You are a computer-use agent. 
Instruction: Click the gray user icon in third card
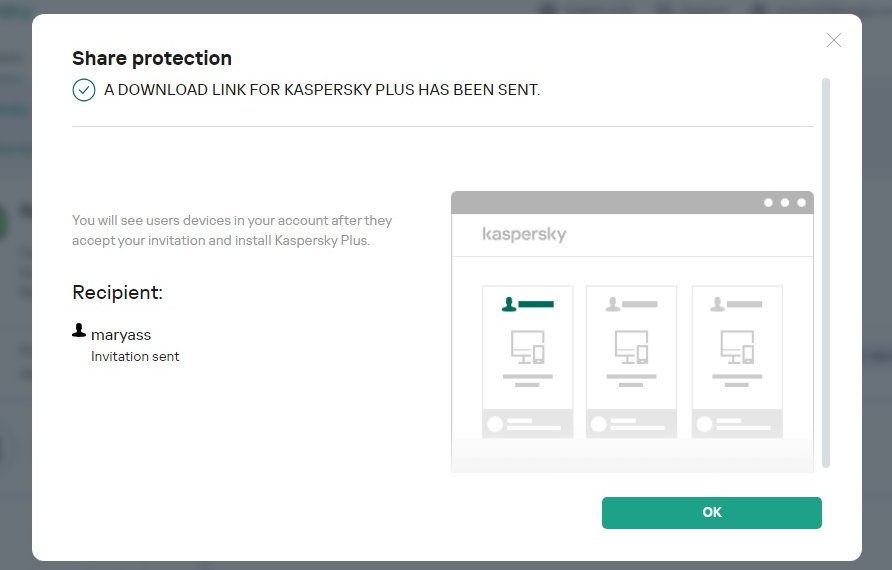tap(718, 303)
